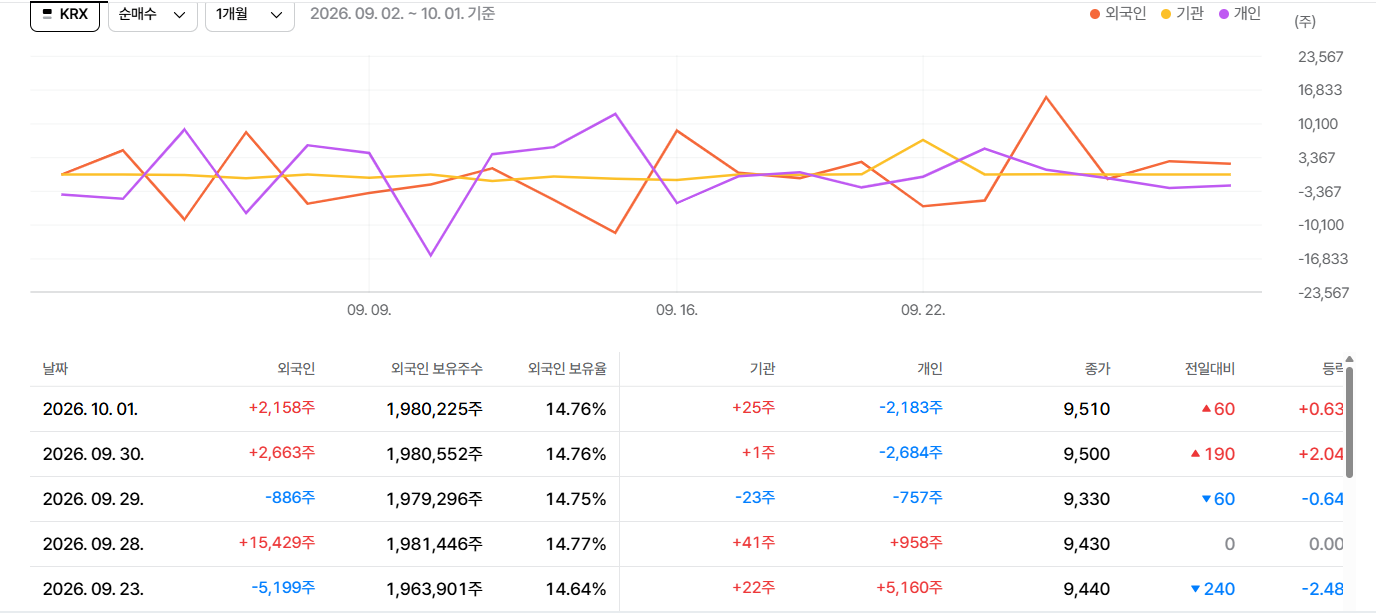Toggle the 기관 series in the chart legend
Viewport: 1376px width, 613px height.
point(1182,14)
